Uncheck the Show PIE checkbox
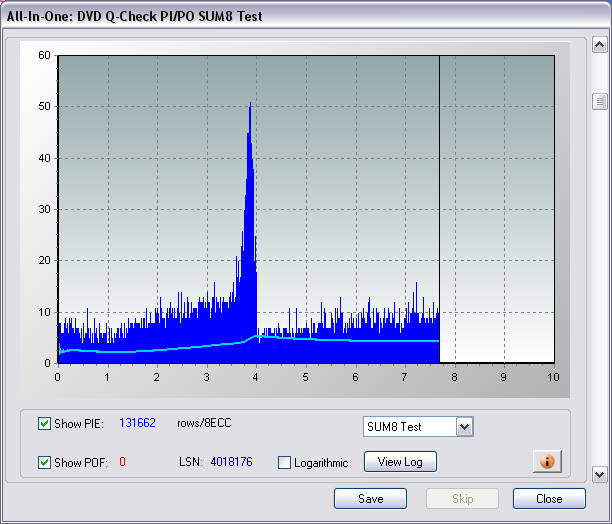The image size is (612, 524). [44, 423]
